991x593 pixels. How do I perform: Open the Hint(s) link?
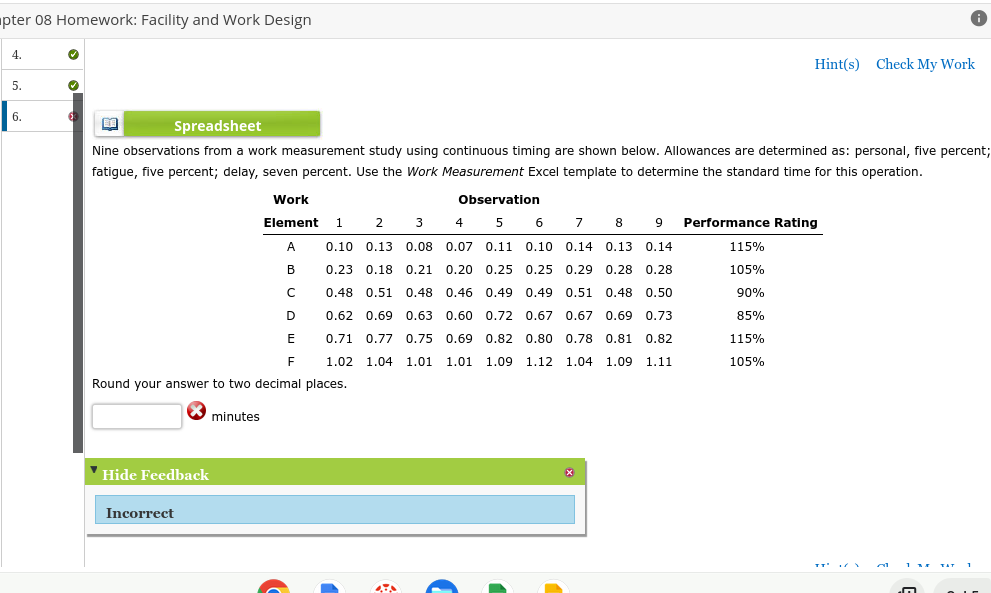836,63
